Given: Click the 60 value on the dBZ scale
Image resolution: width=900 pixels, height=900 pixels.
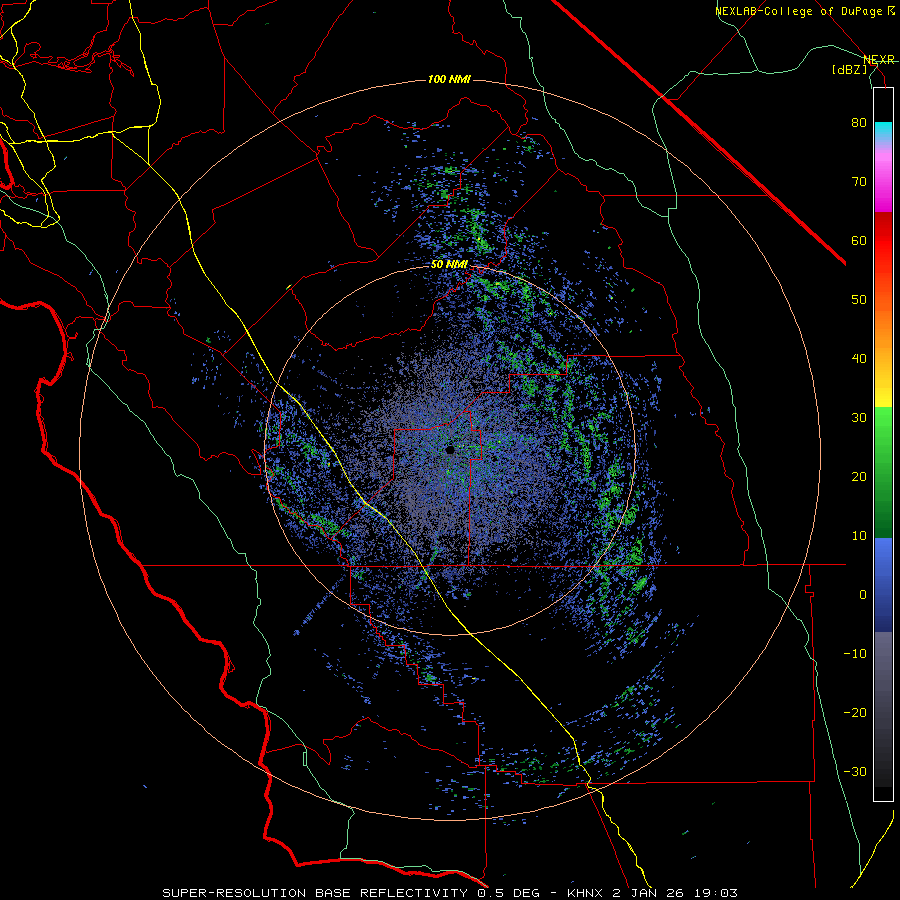Looking at the screenshot, I should click(859, 240).
